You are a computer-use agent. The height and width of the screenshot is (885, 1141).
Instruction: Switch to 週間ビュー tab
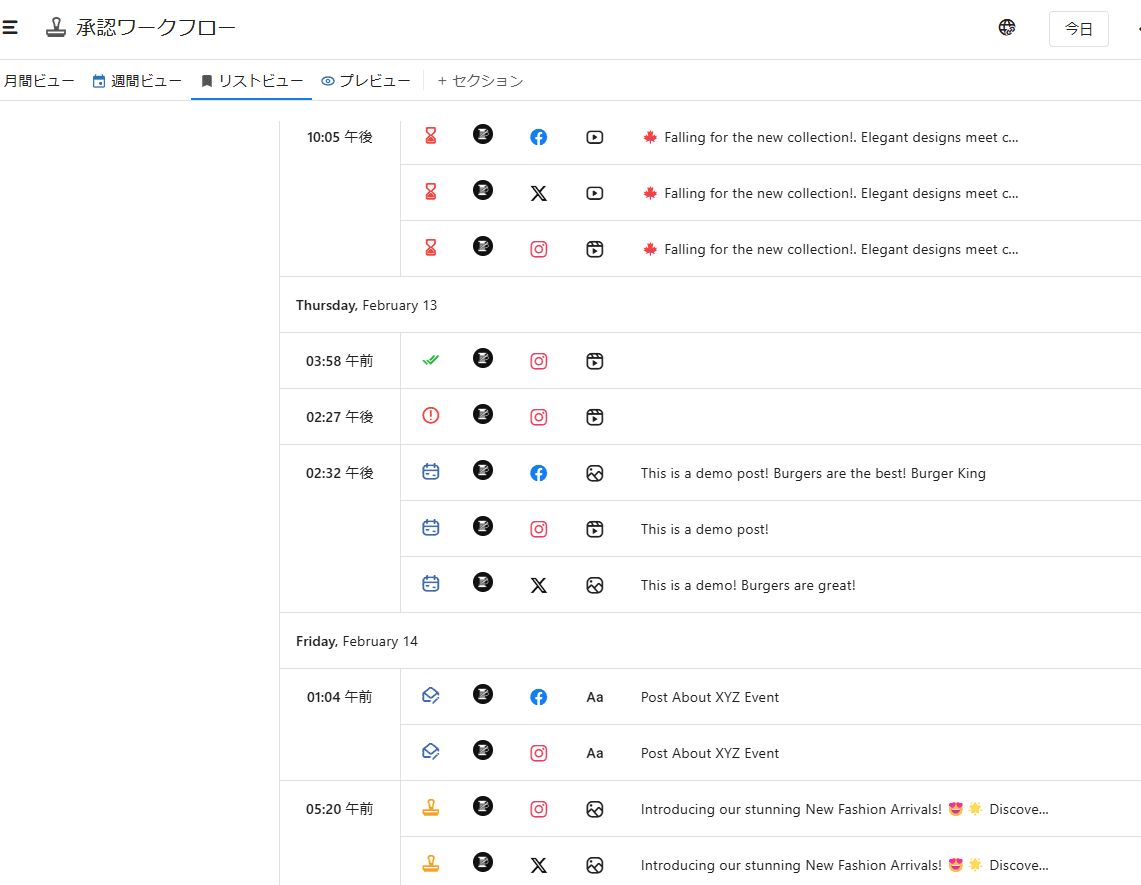point(137,81)
